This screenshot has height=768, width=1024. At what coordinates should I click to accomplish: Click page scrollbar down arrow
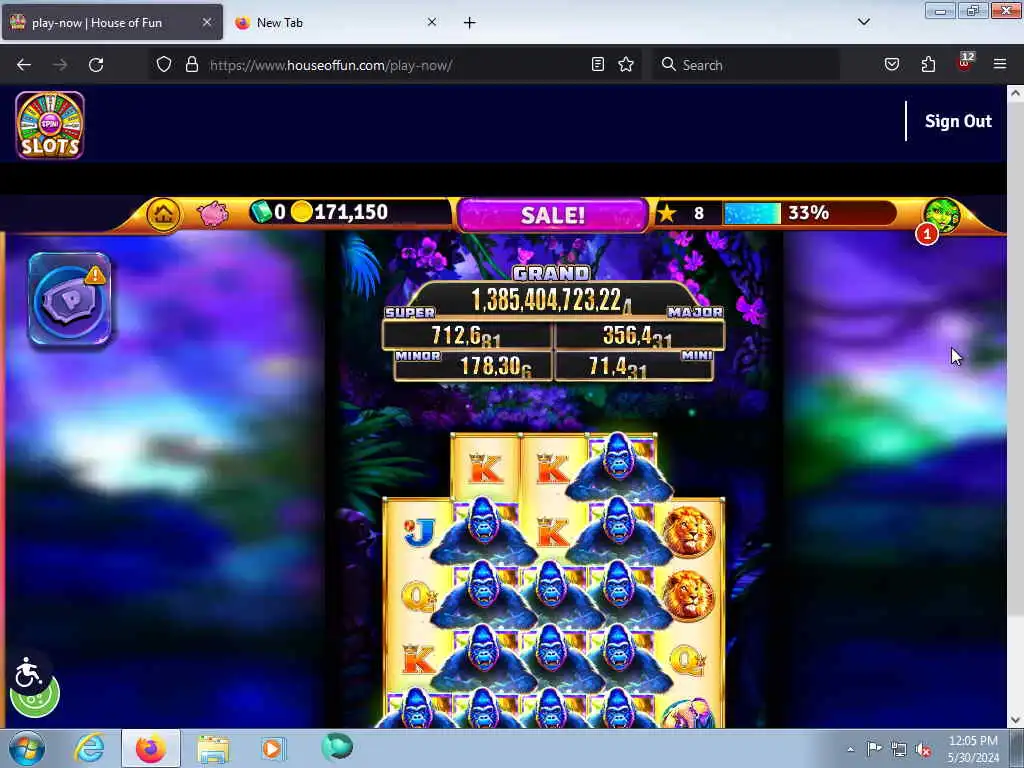point(1015,720)
